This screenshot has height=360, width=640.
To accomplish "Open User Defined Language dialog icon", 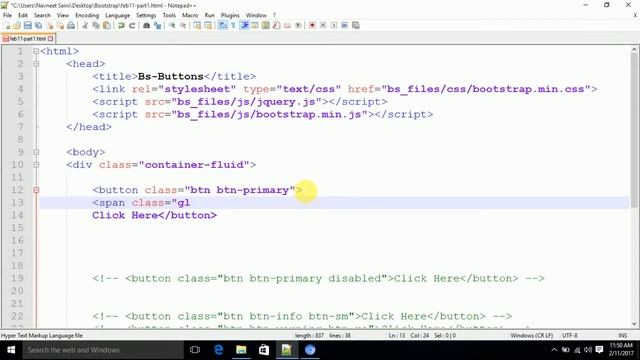I will pyautogui.click(x=255, y=25).
